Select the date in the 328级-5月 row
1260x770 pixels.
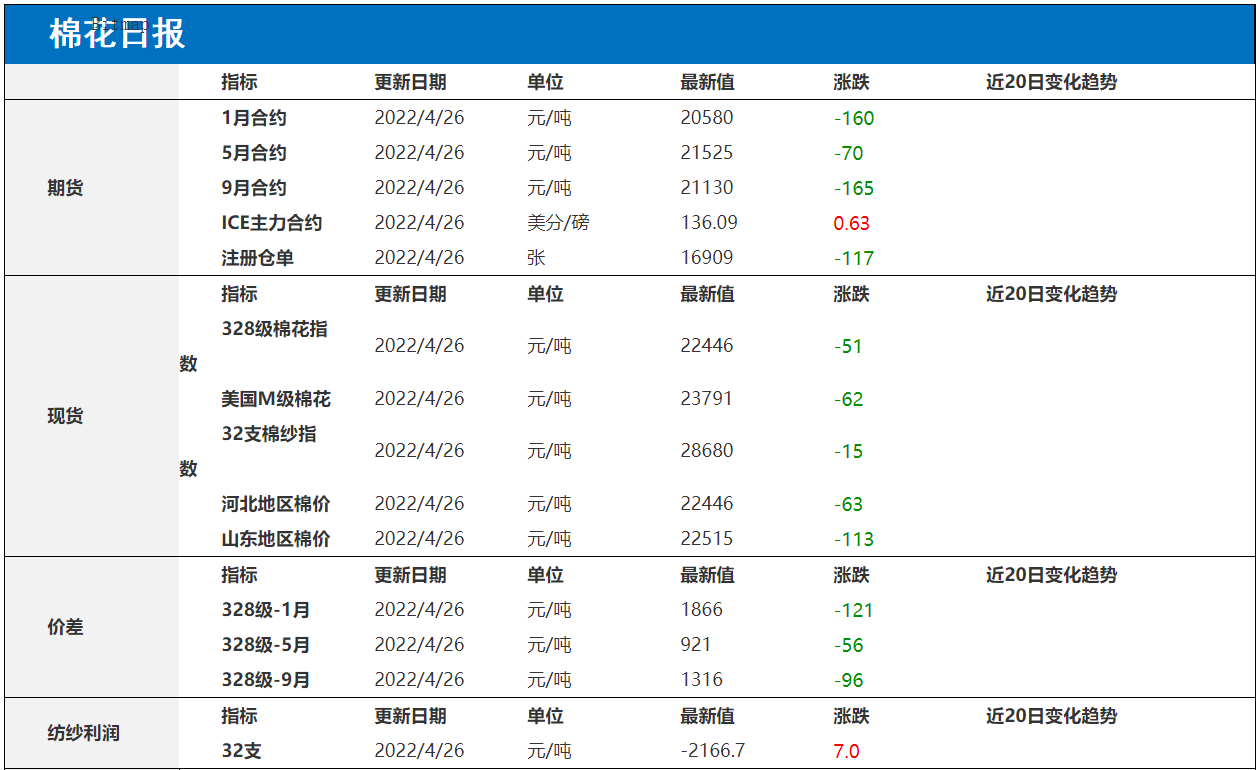(x=420, y=645)
